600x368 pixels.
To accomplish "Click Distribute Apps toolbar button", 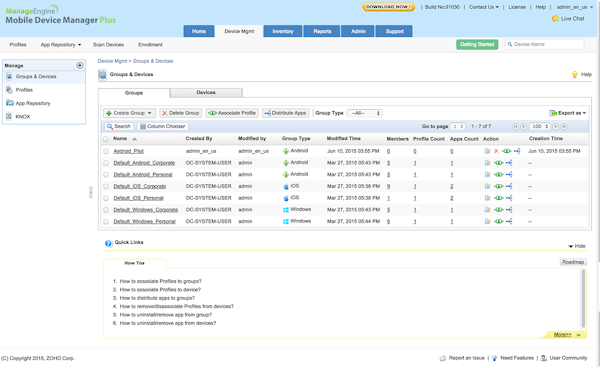I will [285, 113].
